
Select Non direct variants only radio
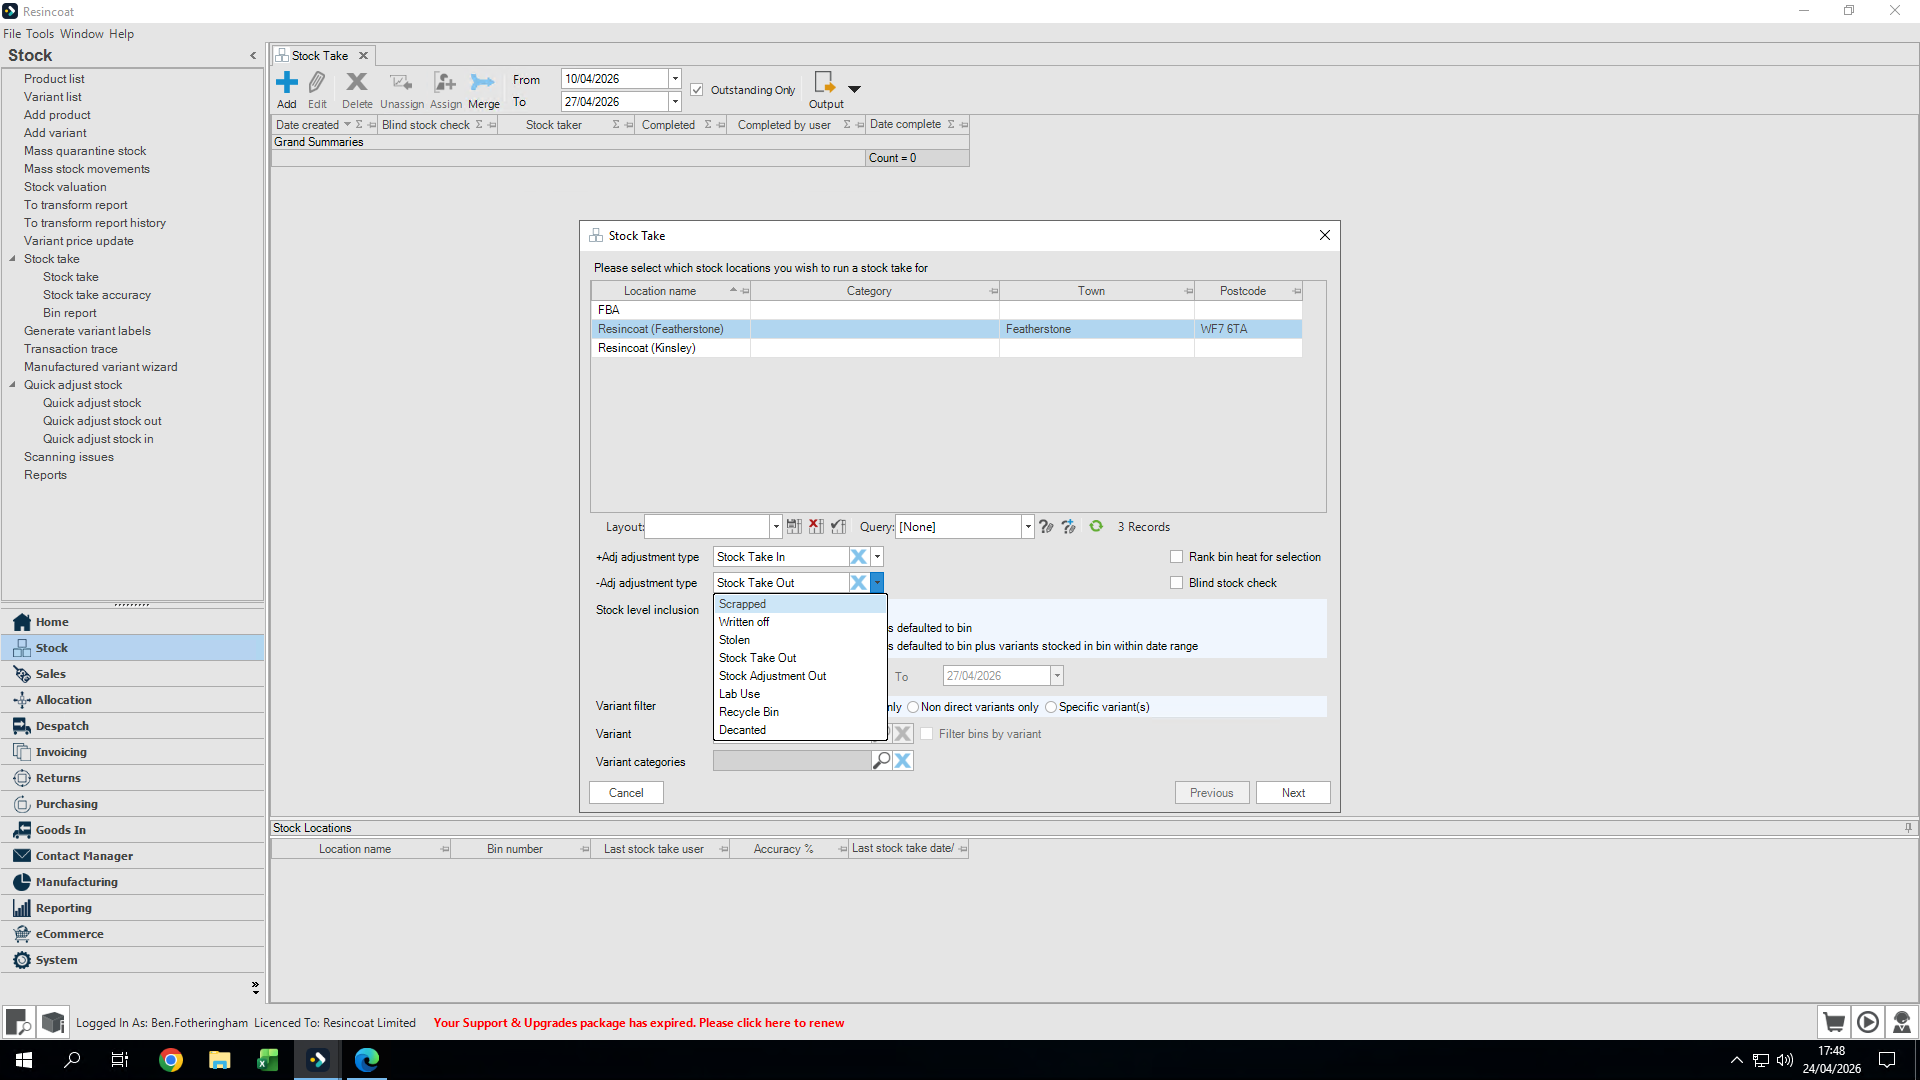pos(913,707)
